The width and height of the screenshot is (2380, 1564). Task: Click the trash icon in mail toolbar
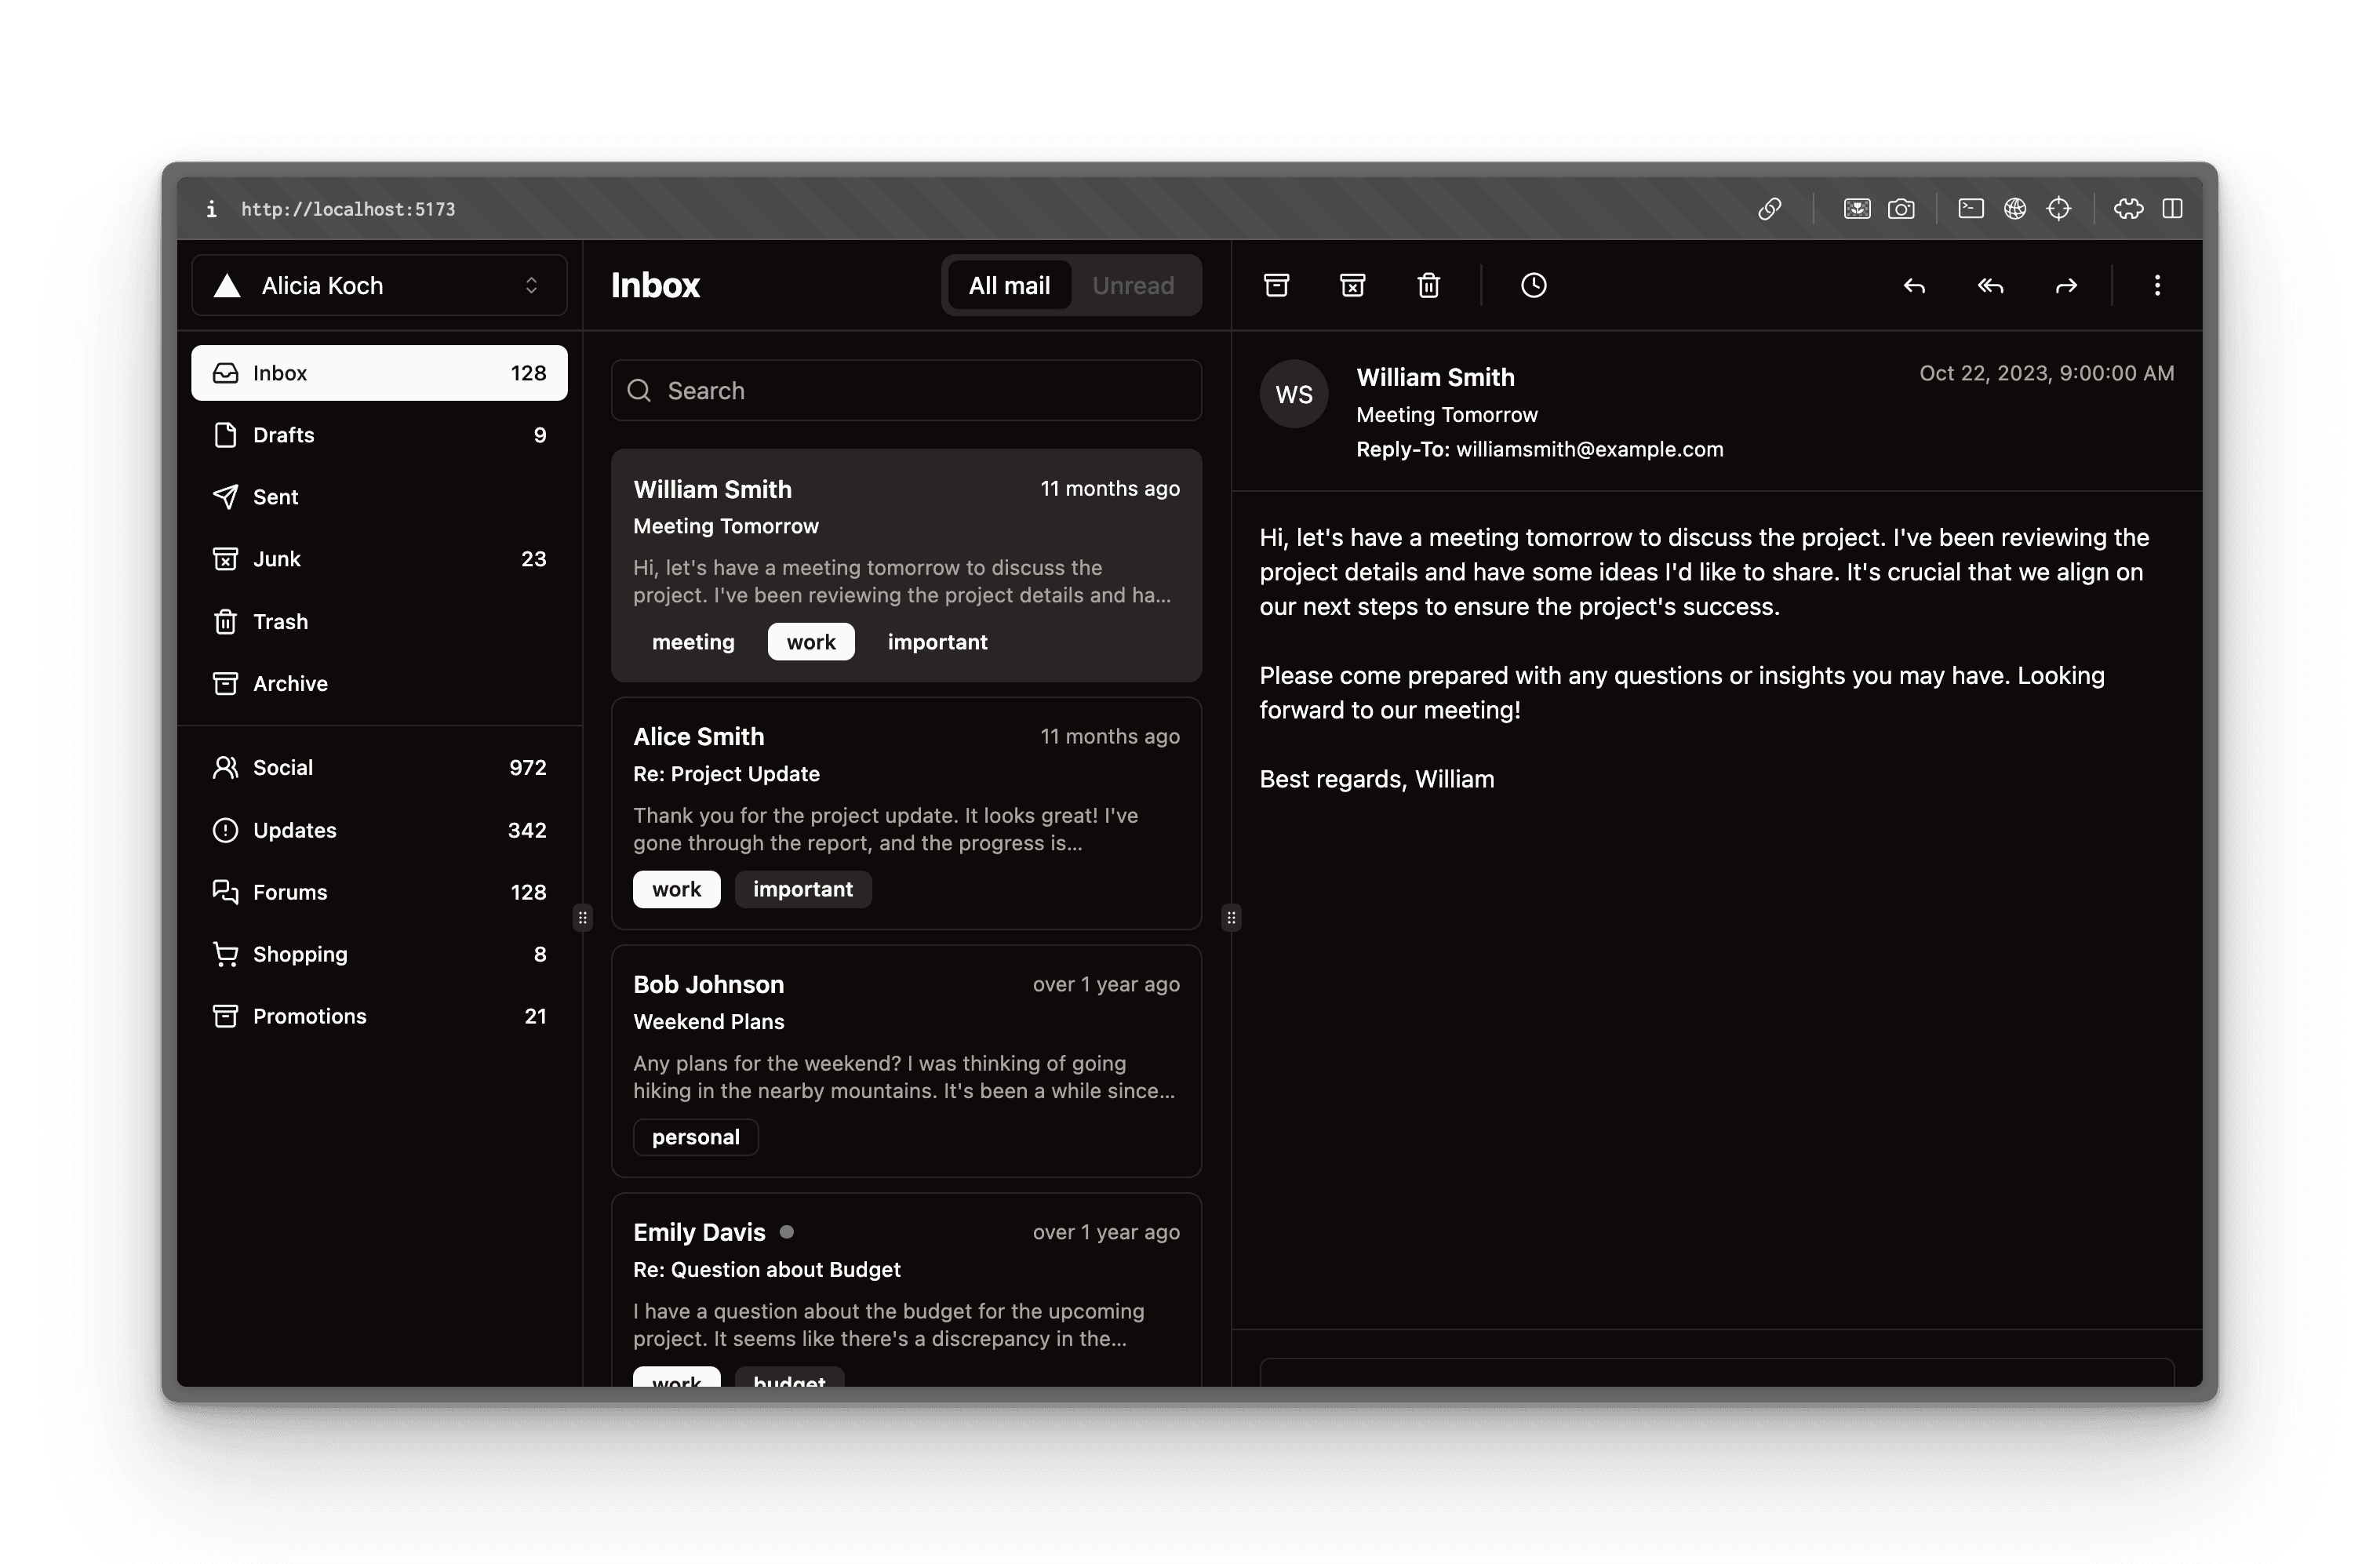tap(1428, 286)
